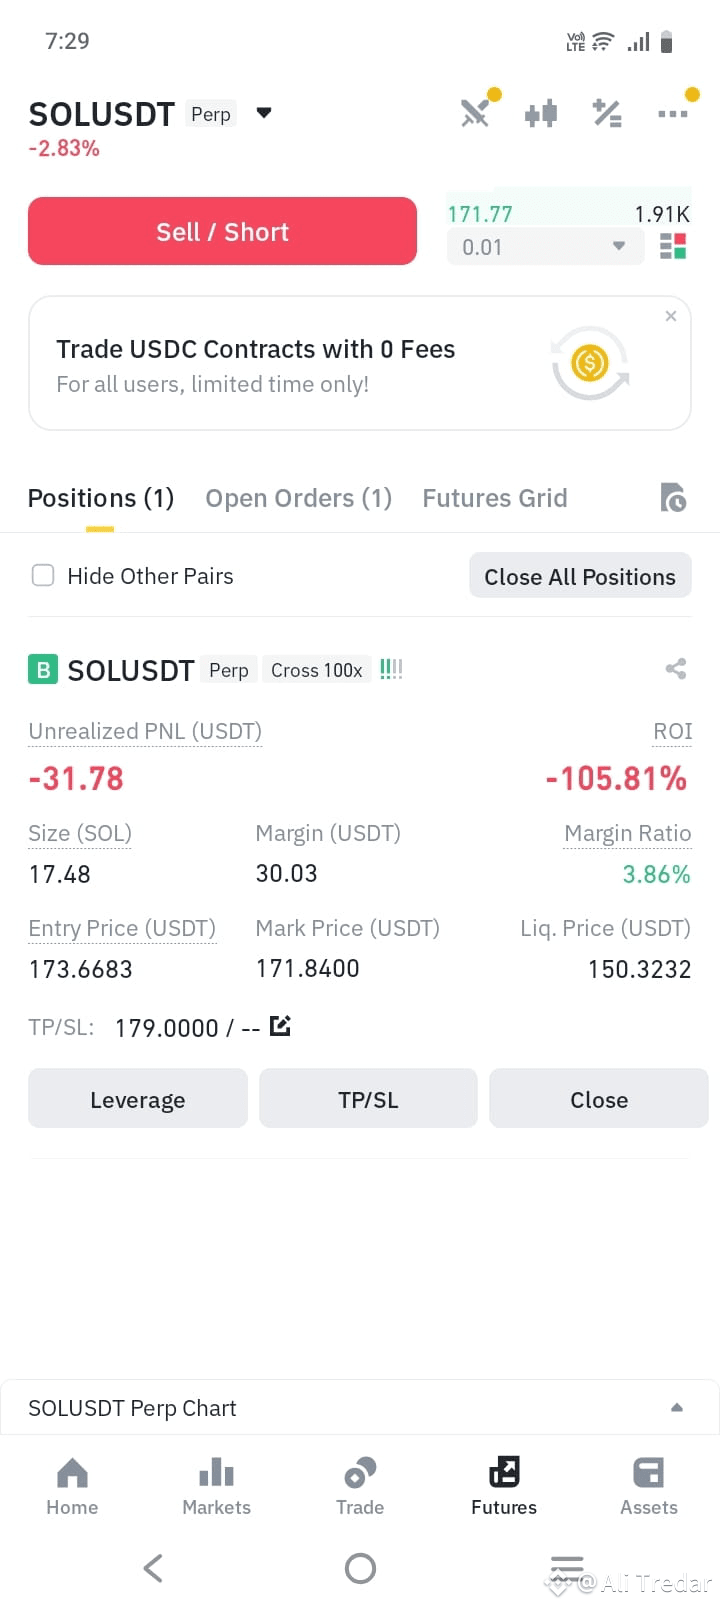Open the 0.01 price precision dropdown
Viewport: 720px width, 1608px height.
point(545,246)
